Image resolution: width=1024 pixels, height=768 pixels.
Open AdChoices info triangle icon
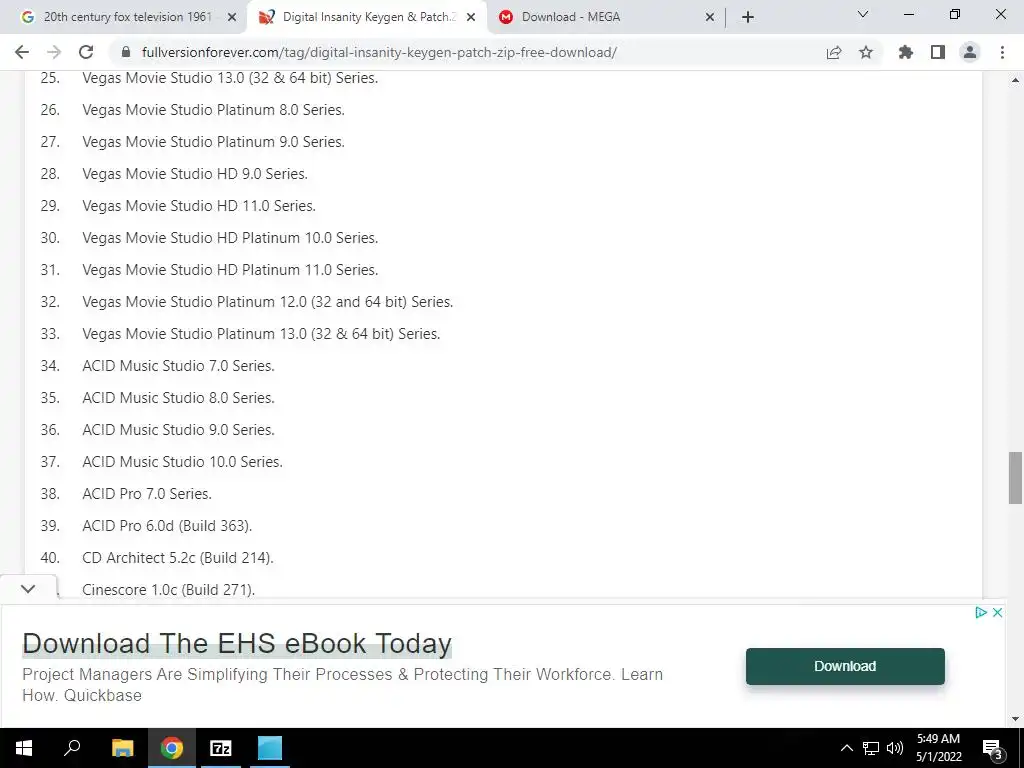coord(980,613)
